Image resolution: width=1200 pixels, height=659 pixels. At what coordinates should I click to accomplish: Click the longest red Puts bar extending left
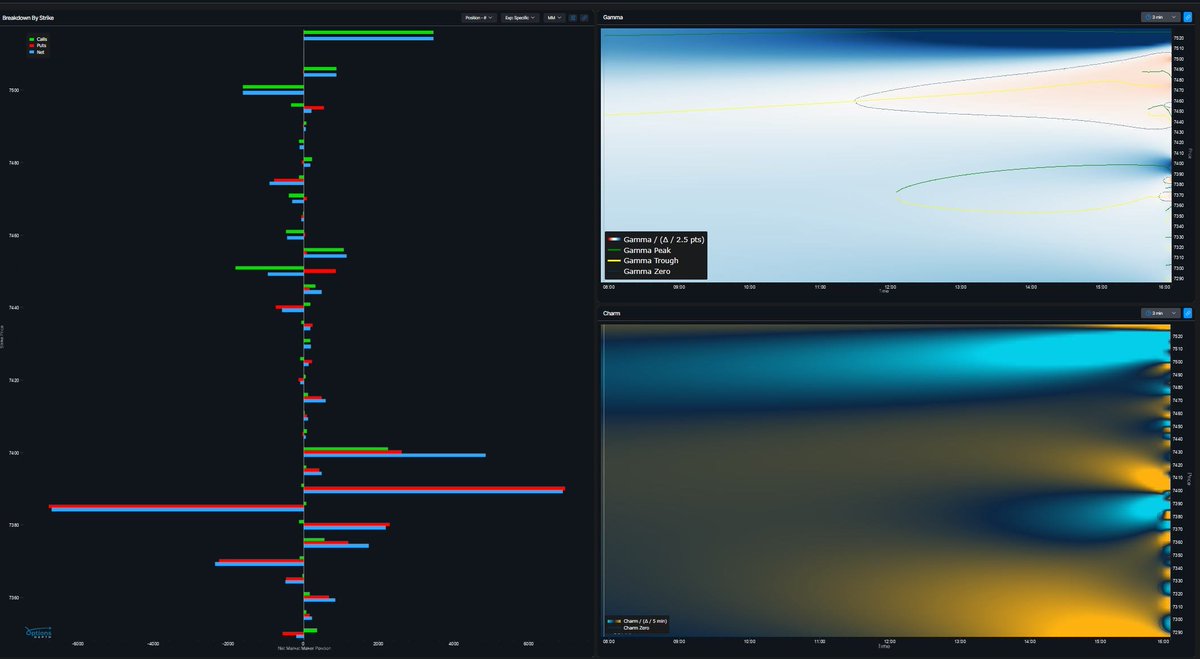[176, 506]
